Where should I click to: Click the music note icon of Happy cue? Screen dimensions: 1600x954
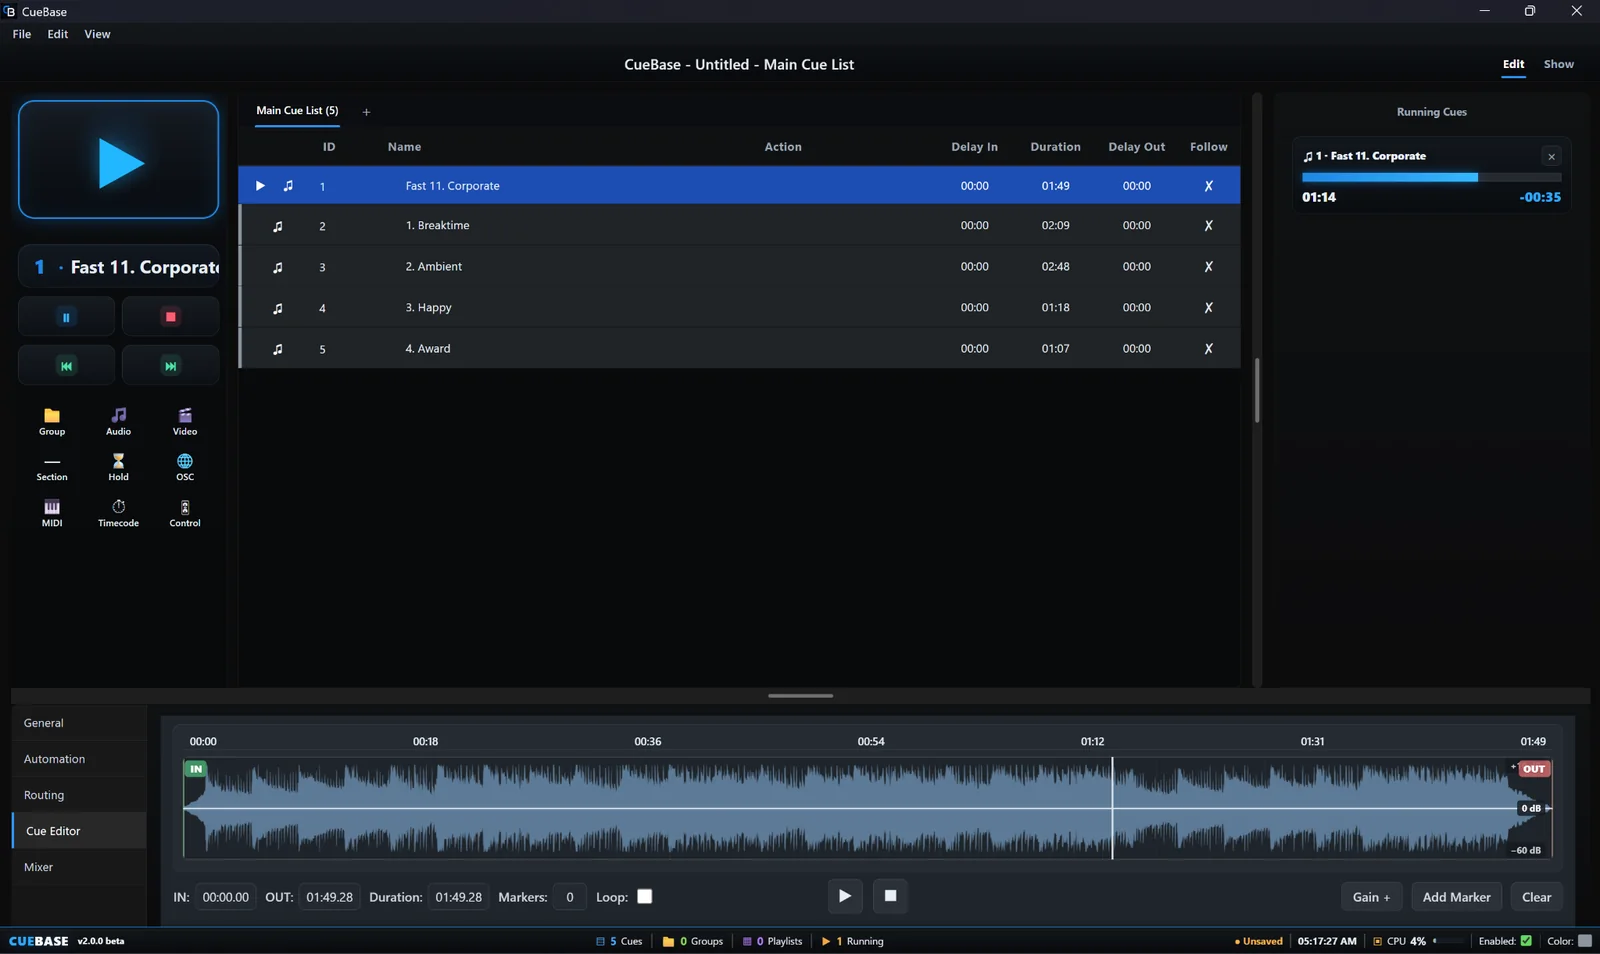pos(278,308)
